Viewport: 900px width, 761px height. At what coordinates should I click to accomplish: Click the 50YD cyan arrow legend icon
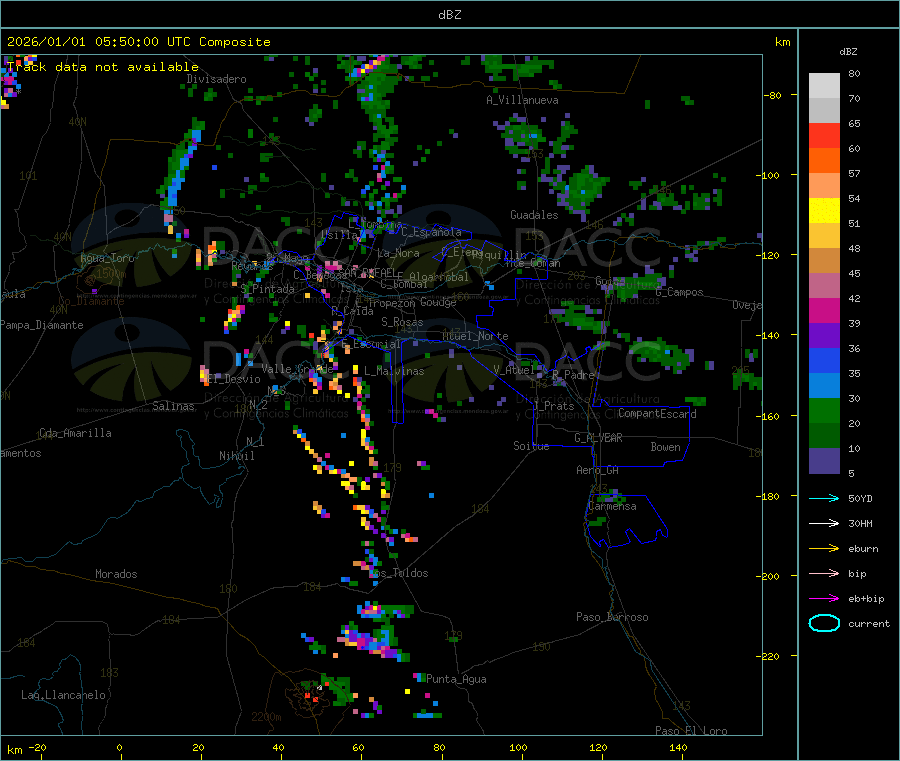824,498
